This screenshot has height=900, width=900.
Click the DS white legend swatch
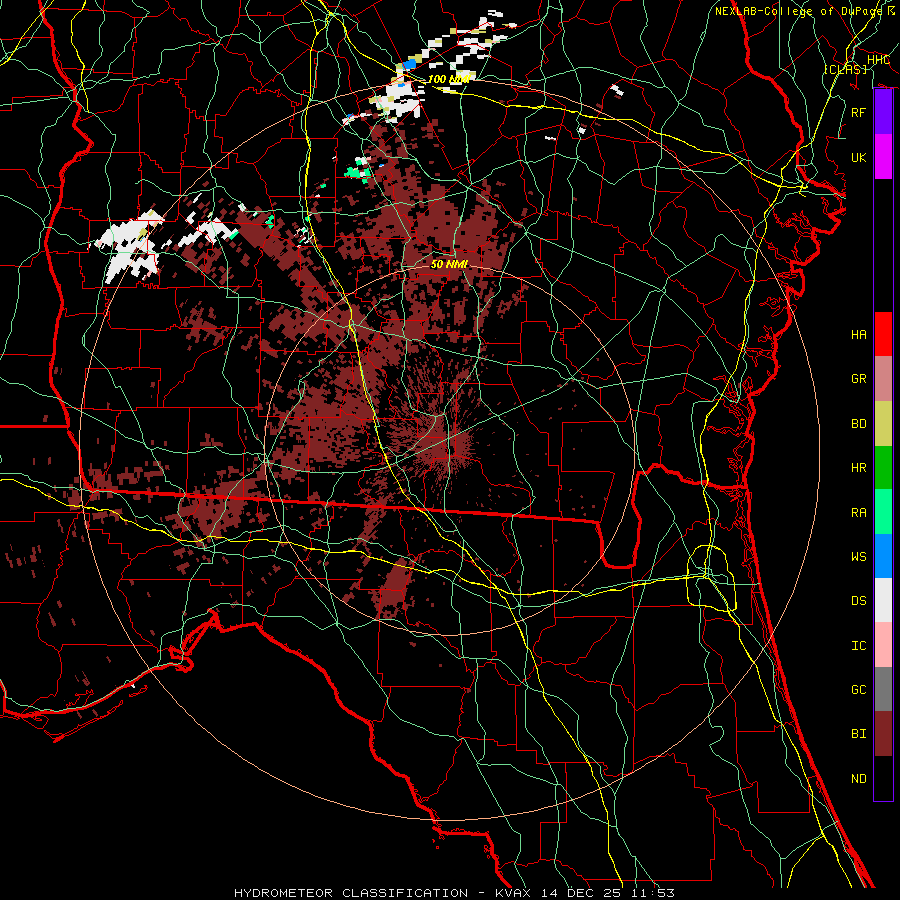tap(883, 600)
